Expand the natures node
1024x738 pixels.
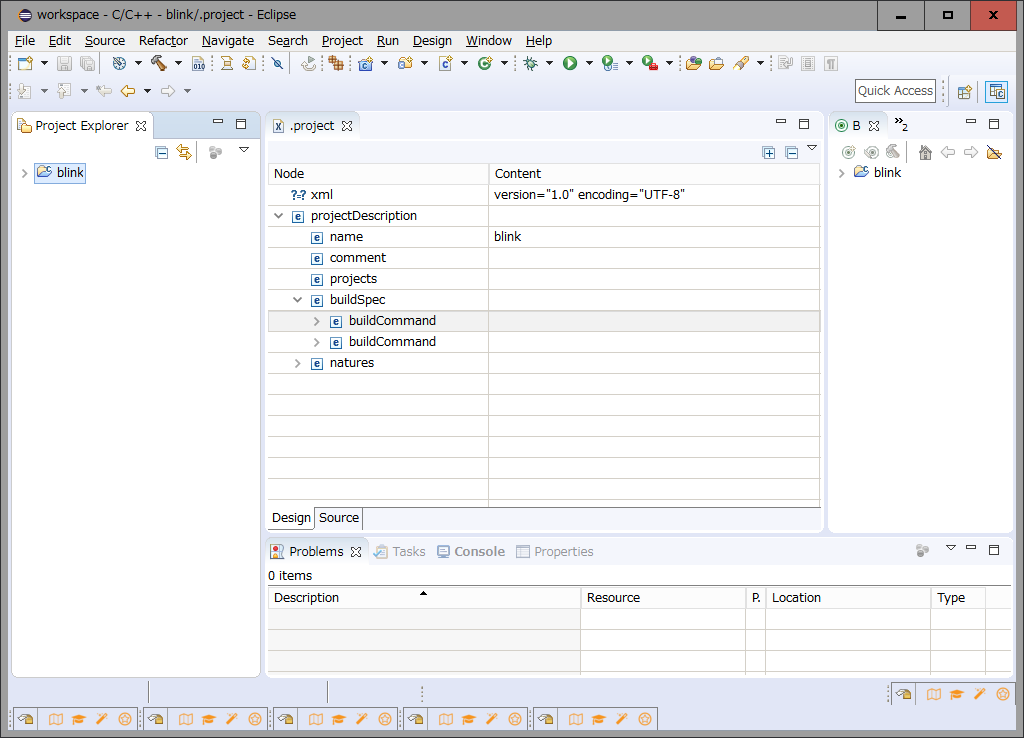coord(298,363)
